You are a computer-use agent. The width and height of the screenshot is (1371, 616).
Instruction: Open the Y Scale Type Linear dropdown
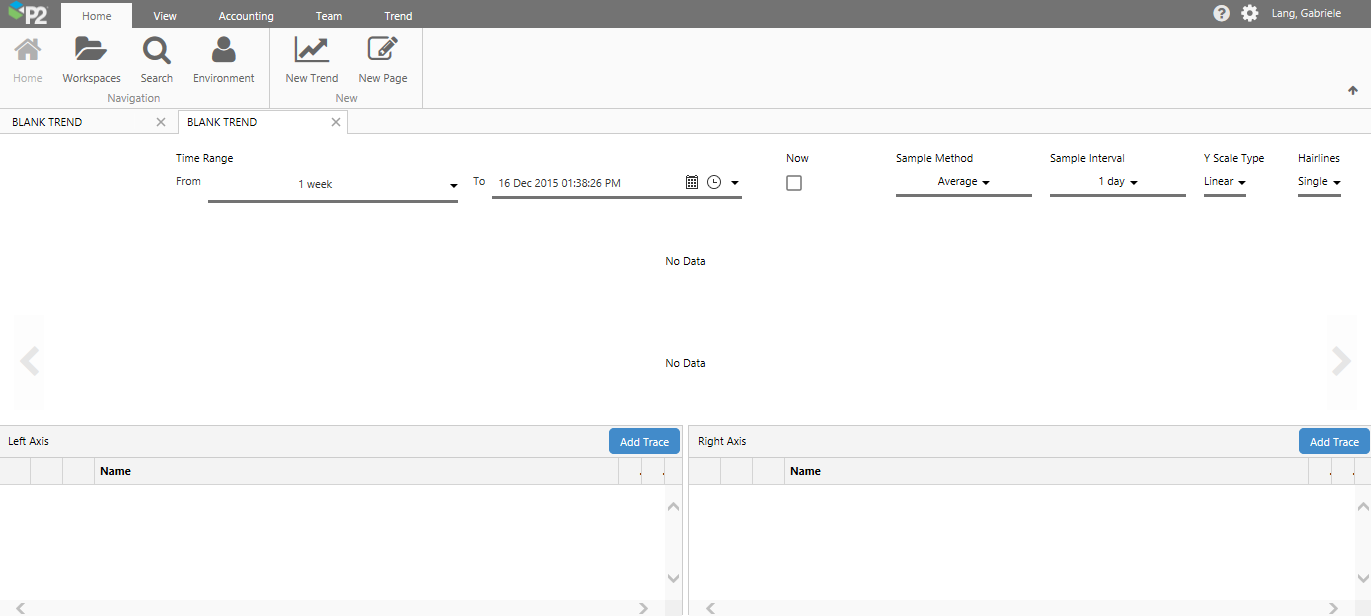click(x=1224, y=182)
